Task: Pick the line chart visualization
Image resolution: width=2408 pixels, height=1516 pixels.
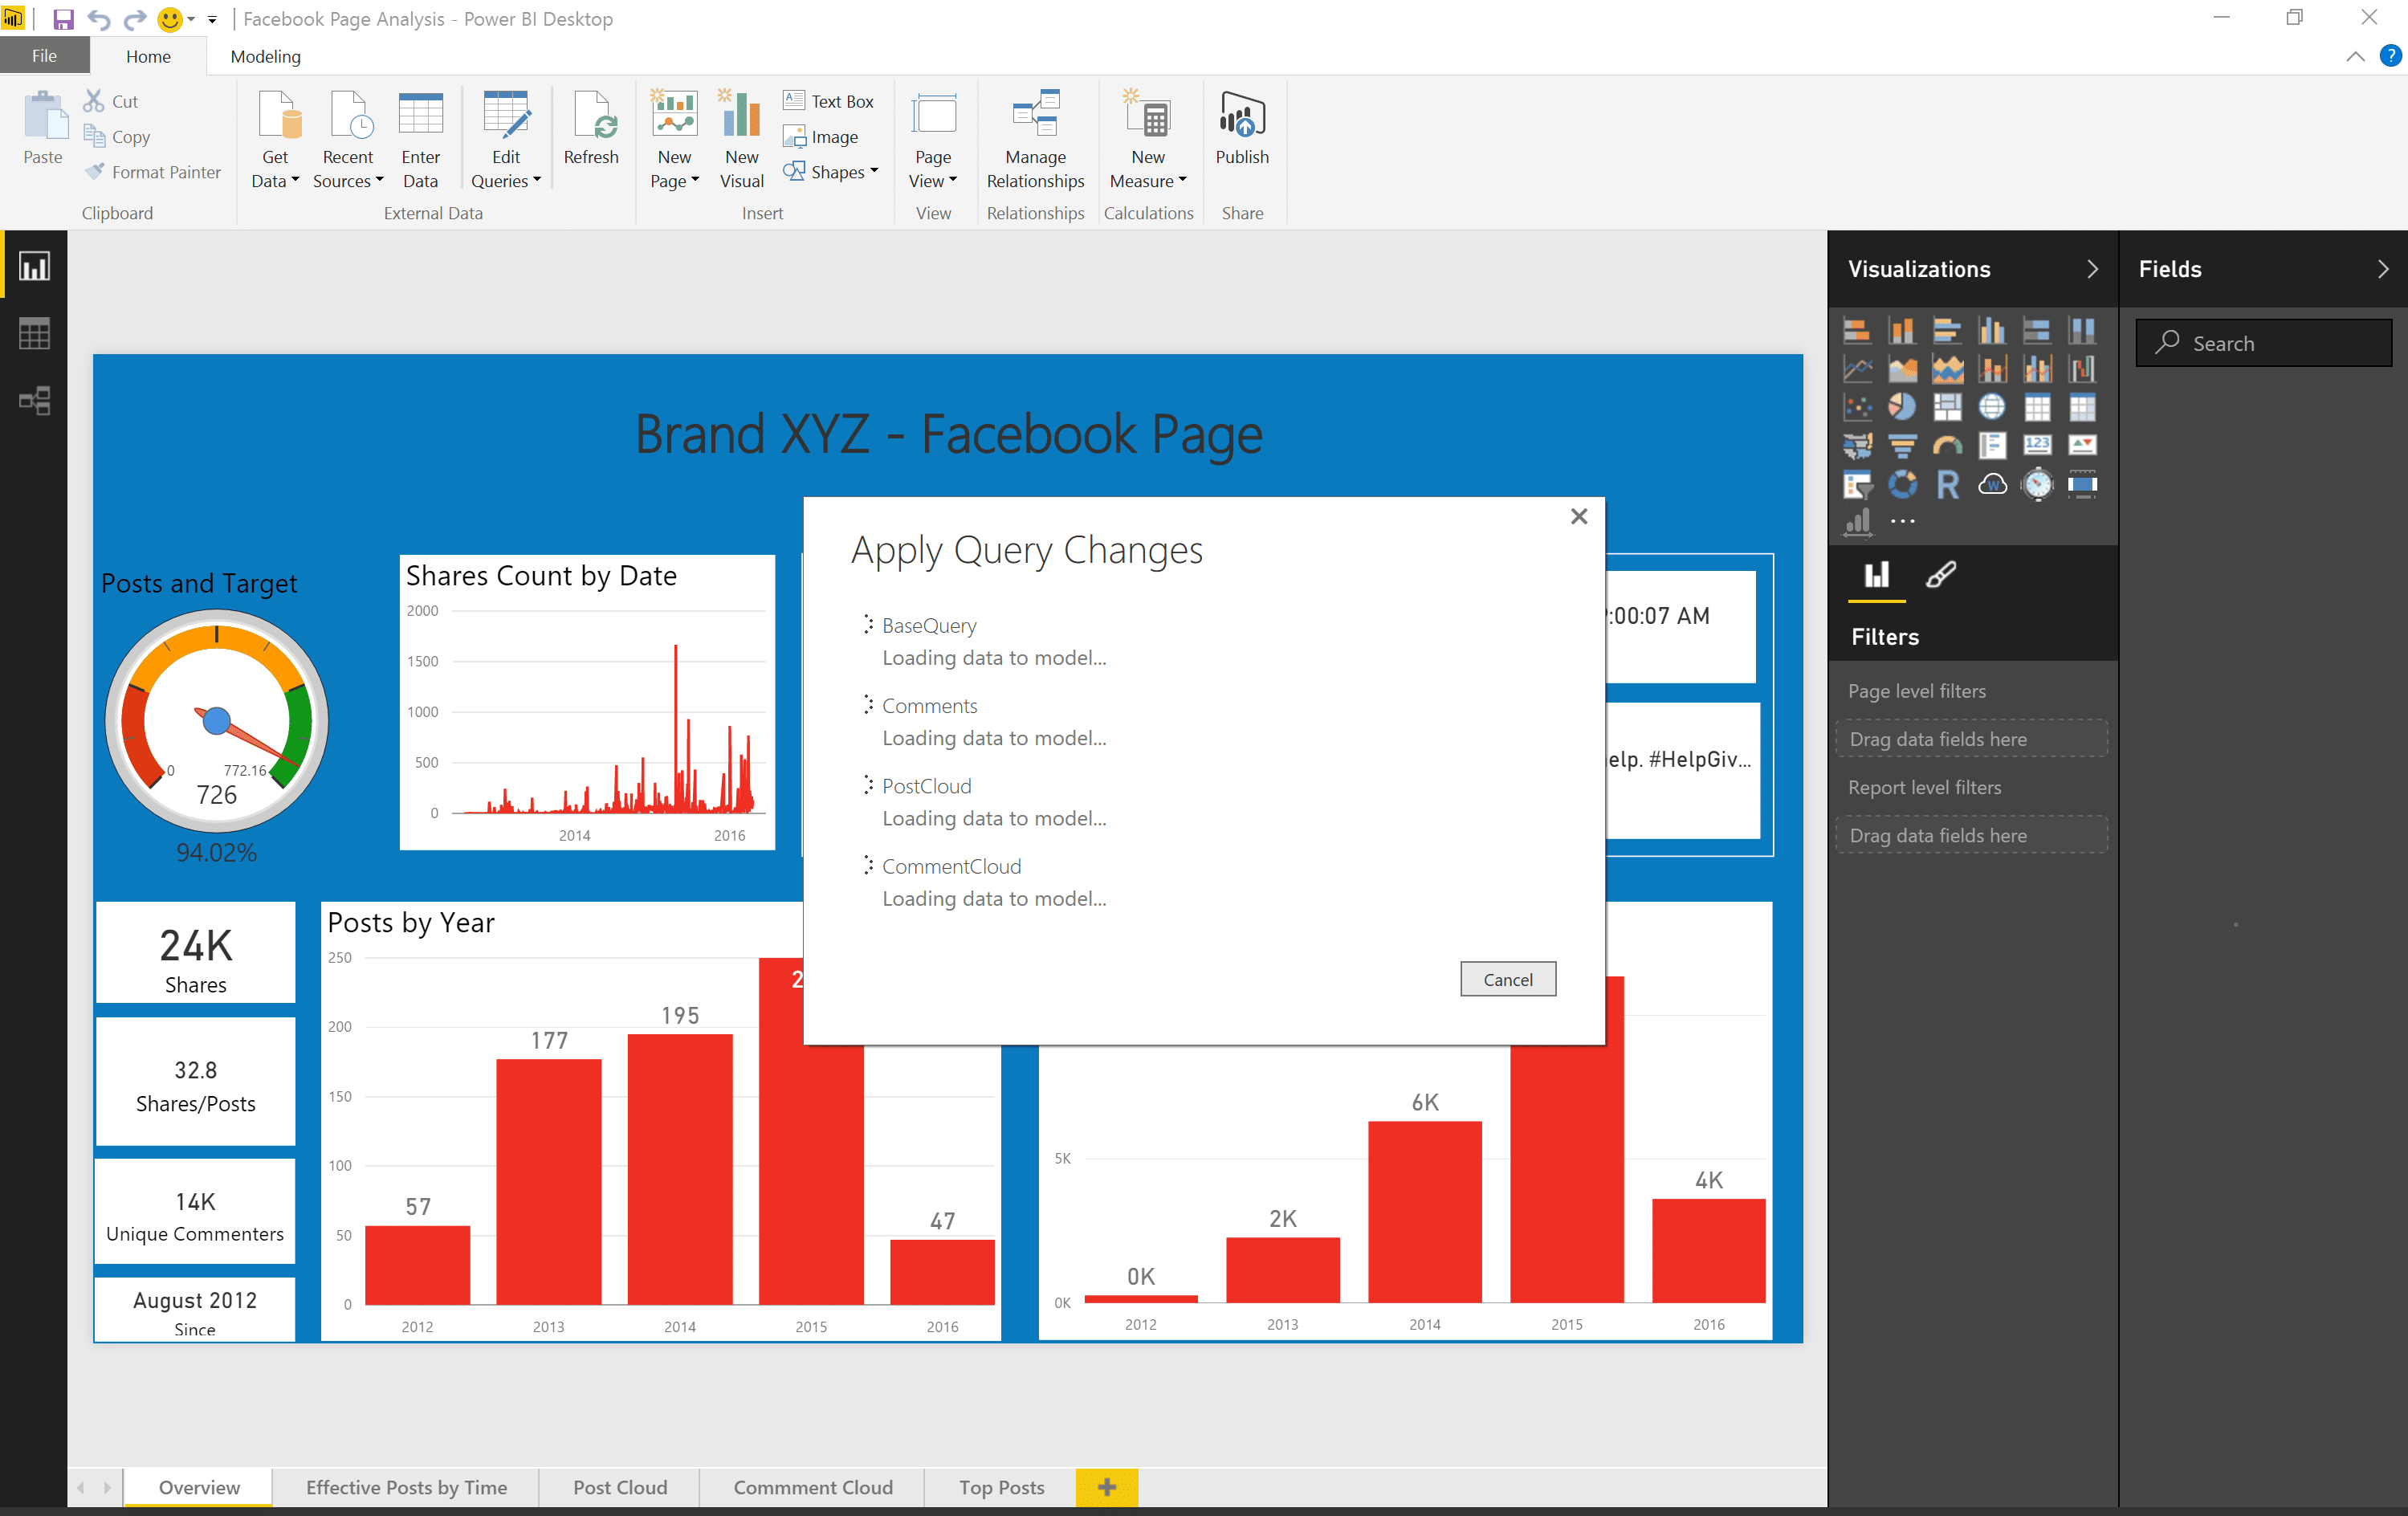Action: pos(1857,369)
